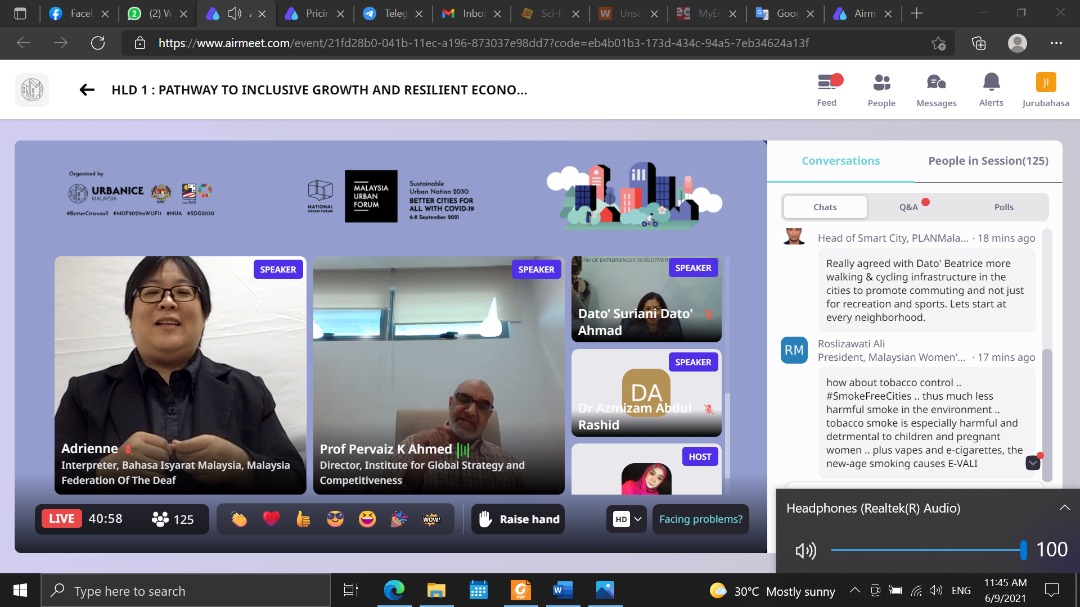Jump to latest chat messages arrow
The image size is (1080, 607).
1032,463
